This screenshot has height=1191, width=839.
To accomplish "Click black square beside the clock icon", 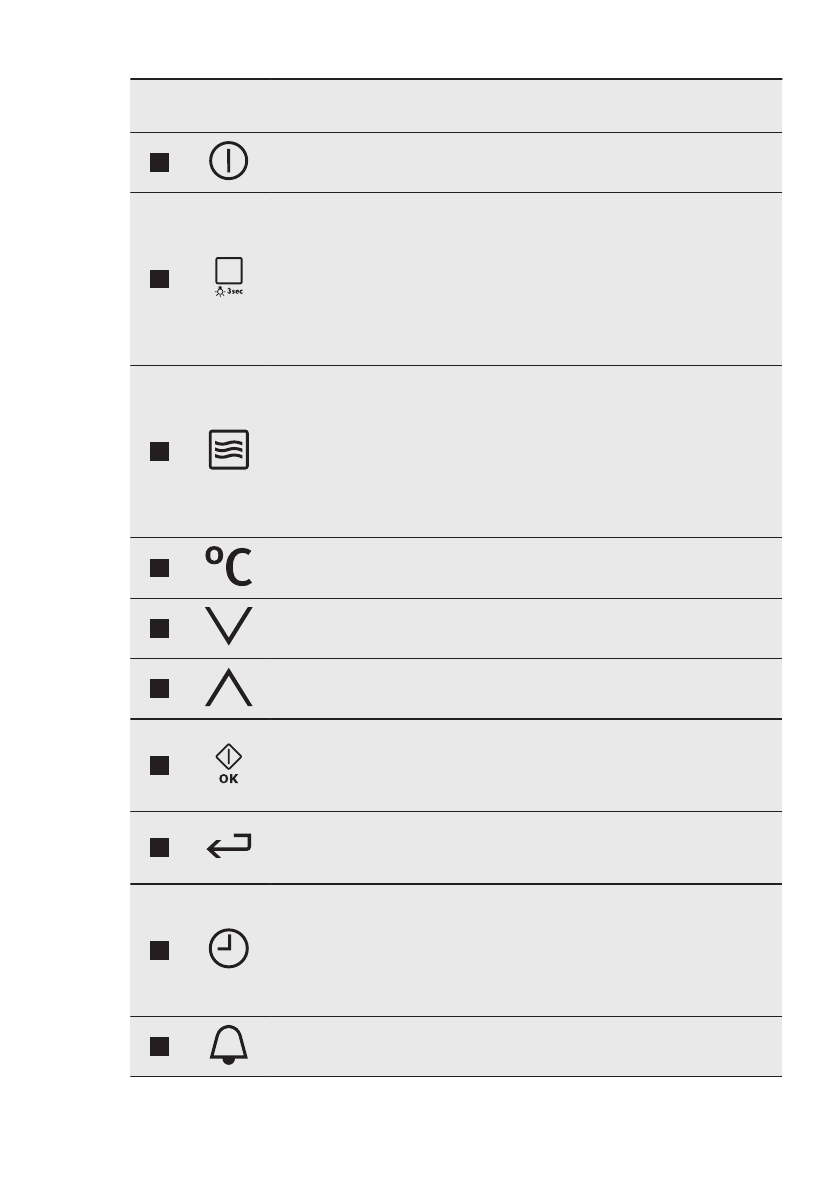I will pos(158,950).
